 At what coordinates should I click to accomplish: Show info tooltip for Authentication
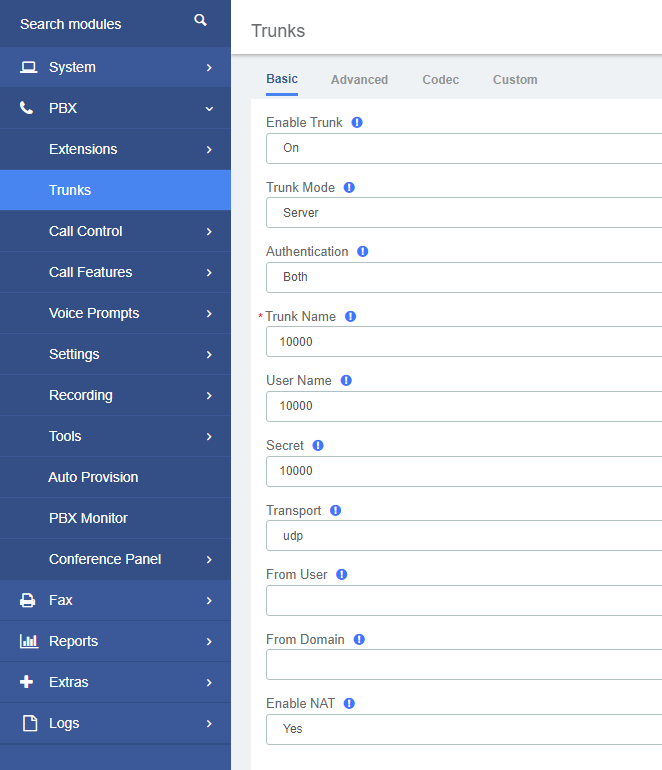[362, 251]
